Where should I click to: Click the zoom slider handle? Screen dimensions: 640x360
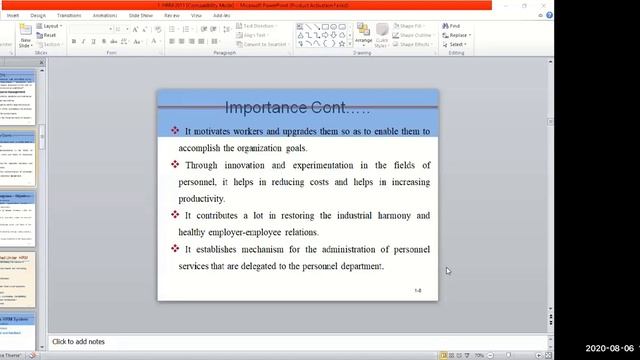[x=509, y=356]
